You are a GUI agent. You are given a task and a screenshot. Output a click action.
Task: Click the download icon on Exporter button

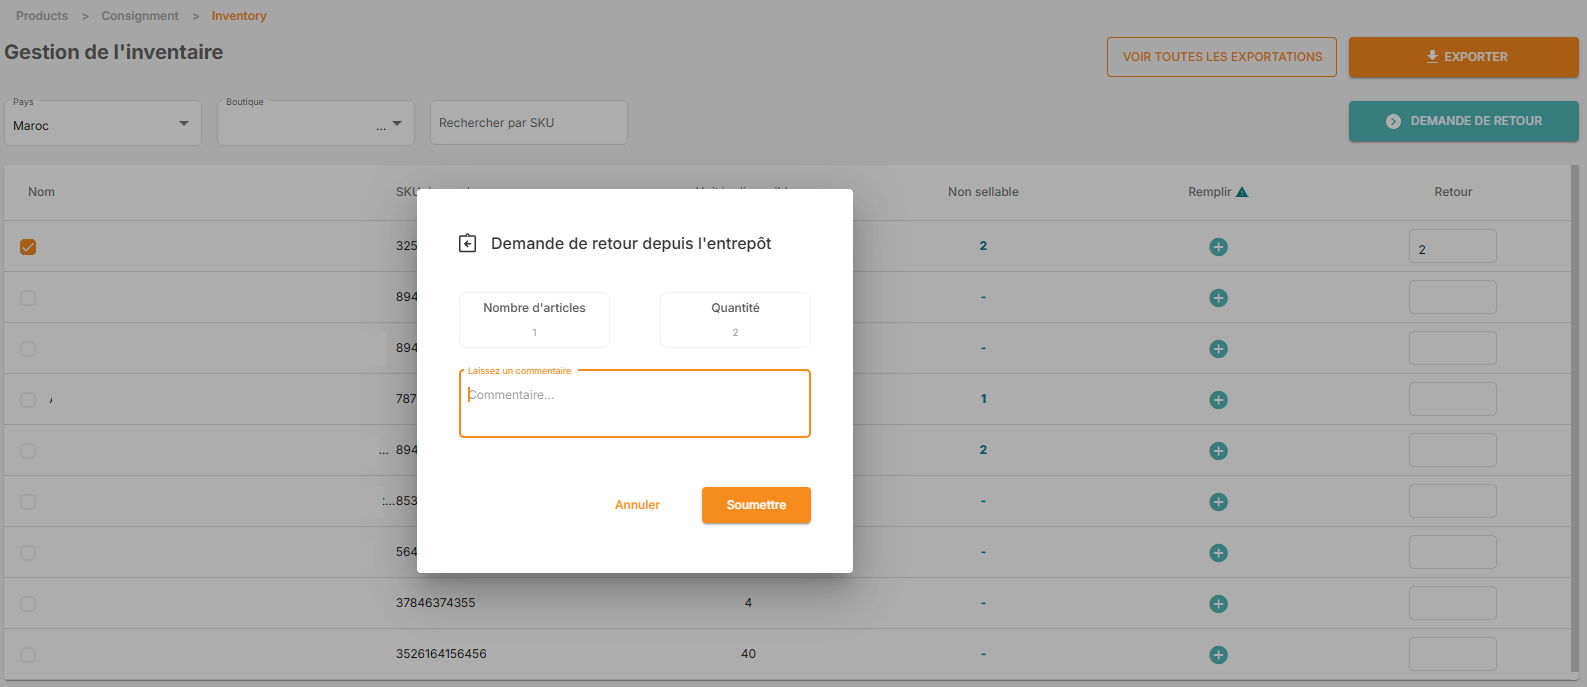(x=1432, y=57)
